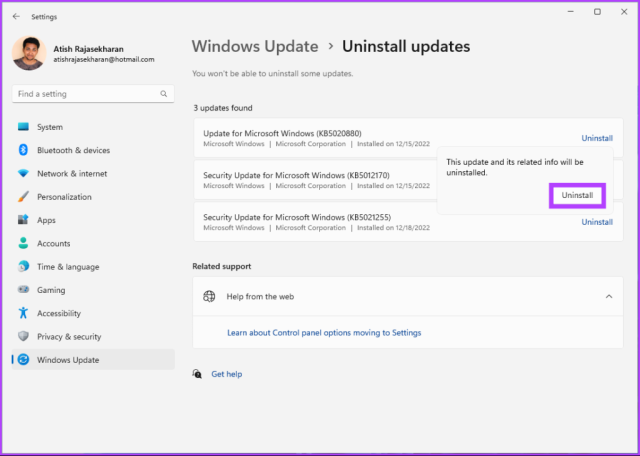Click the Network wifi icon
Viewport: 640px width, 456px height.
(x=23, y=174)
